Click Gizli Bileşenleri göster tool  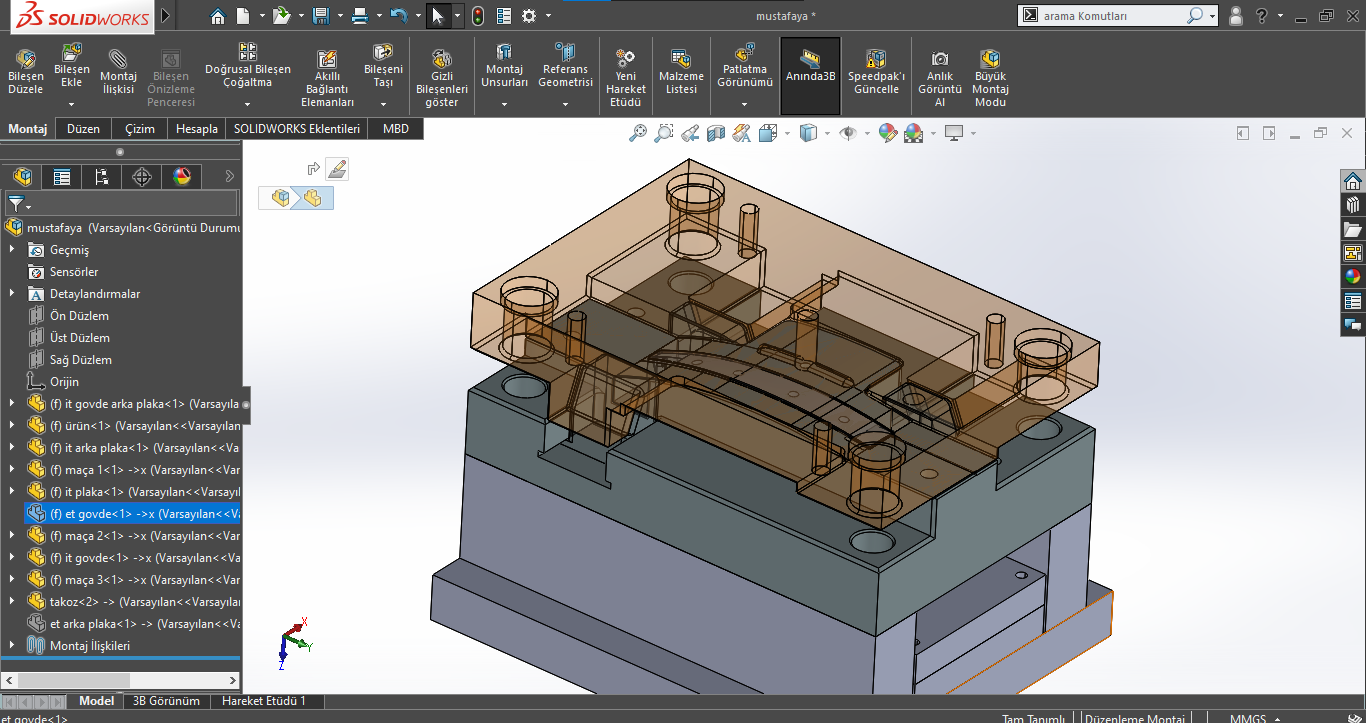coord(441,78)
